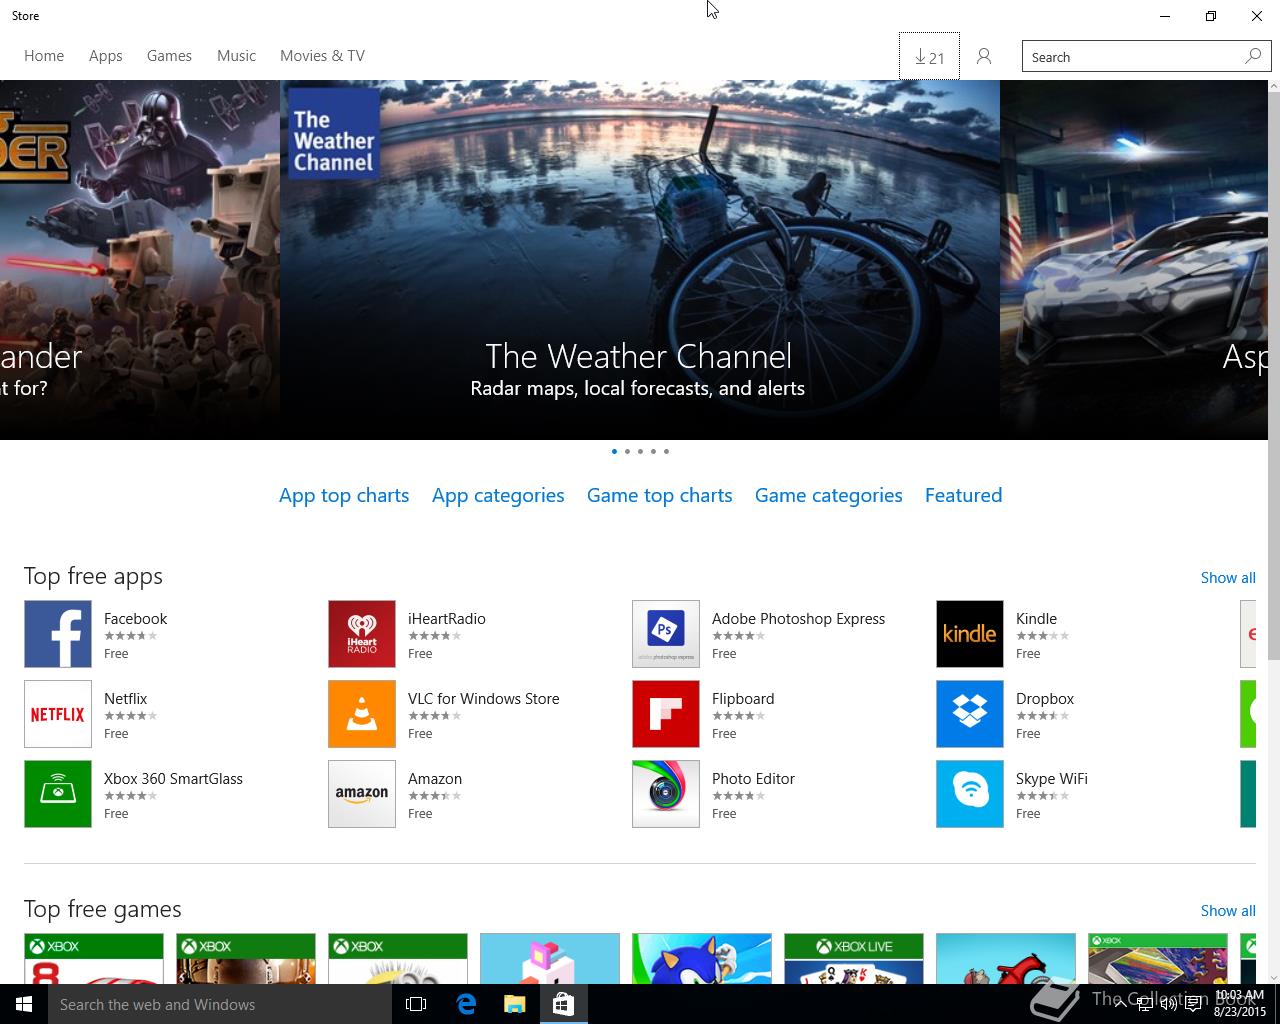This screenshot has height=1024, width=1280.
Task: Switch to the Music tab
Action: 236,56
